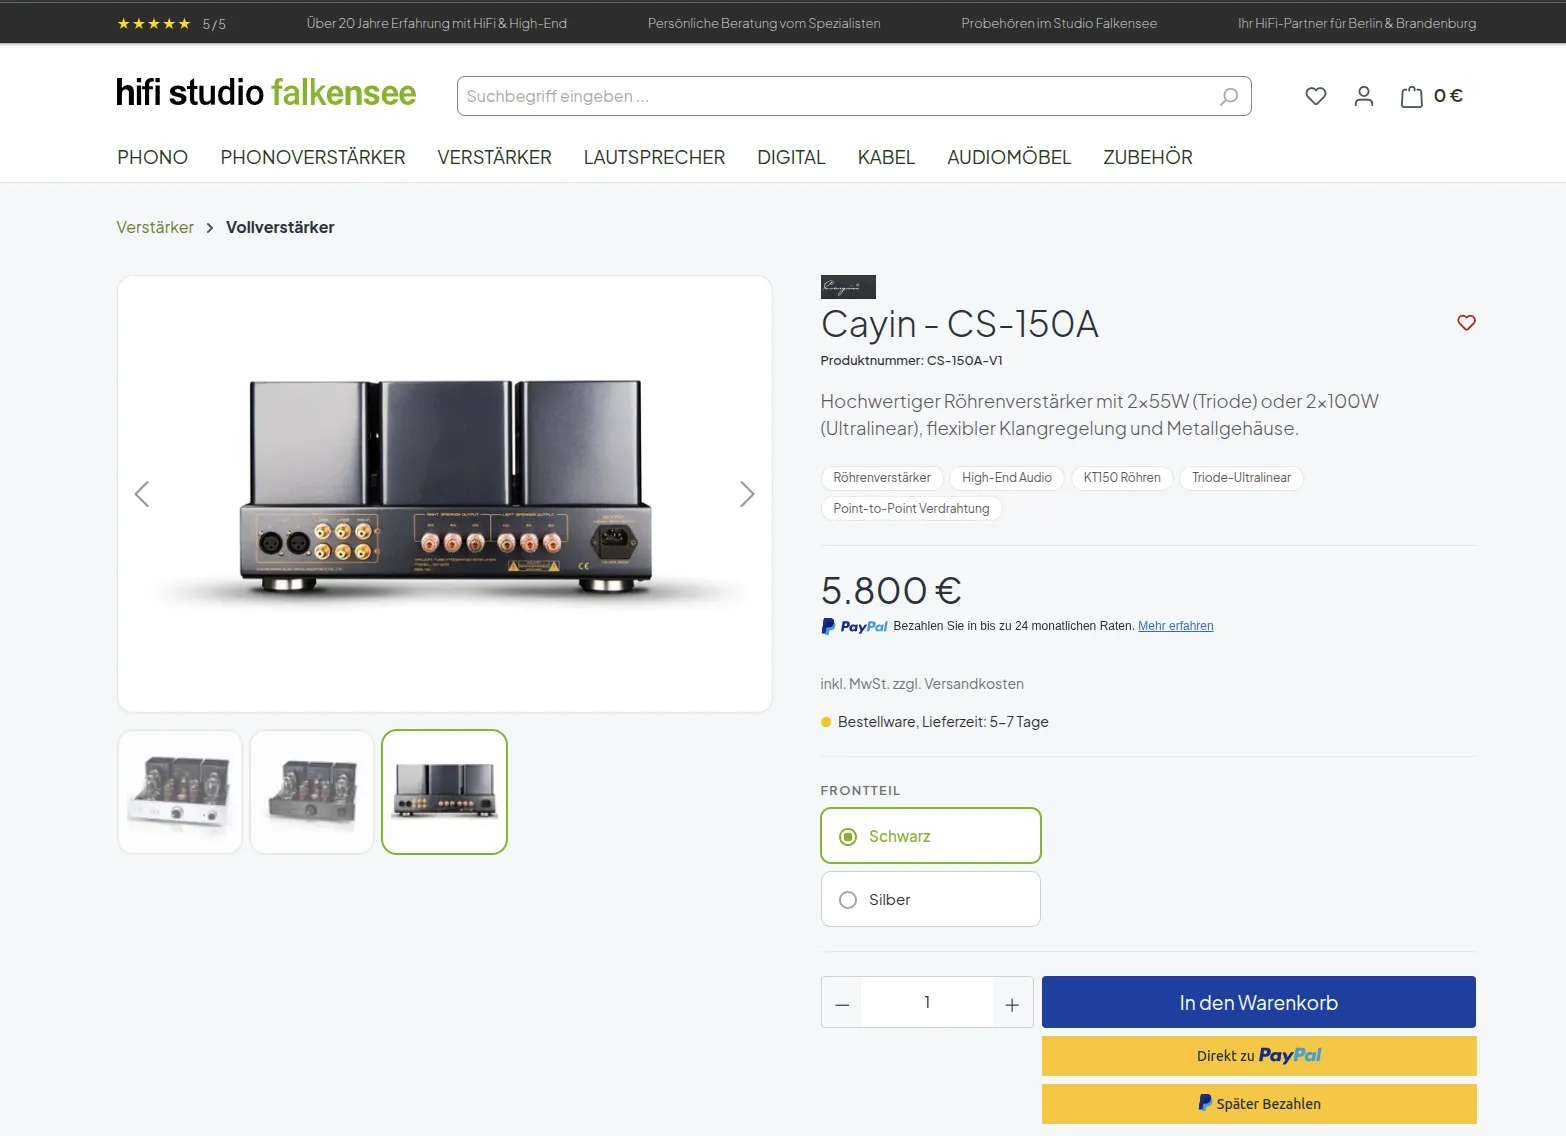Click 'Persönliche Beratung vom Spezialisten' text

tap(764, 23)
